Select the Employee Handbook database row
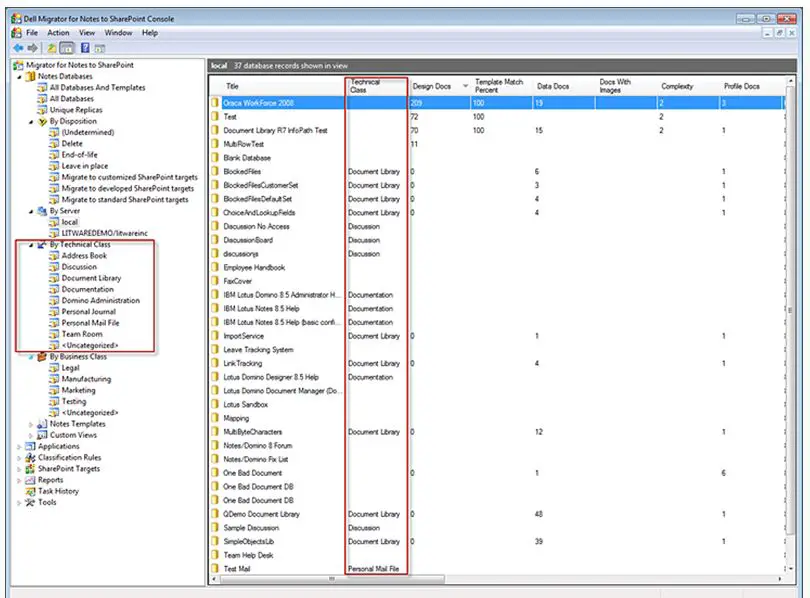The height and width of the screenshot is (598, 810). click(x=497, y=267)
